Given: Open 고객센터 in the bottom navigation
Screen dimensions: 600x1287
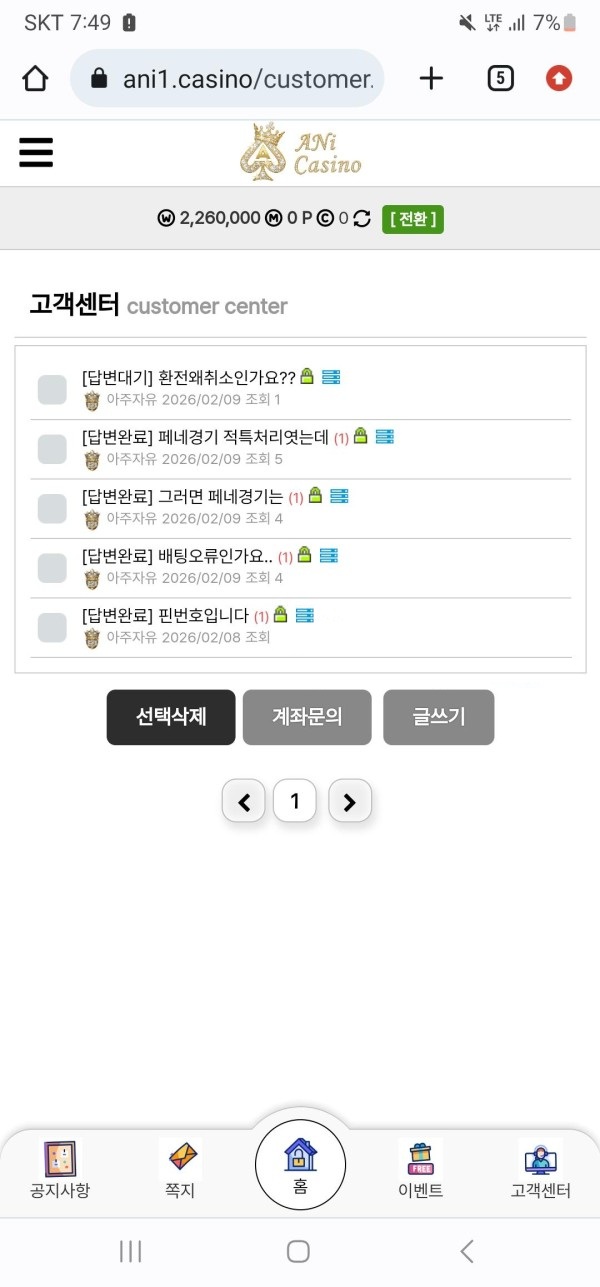Looking at the screenshot, I should pos(540,1166).
